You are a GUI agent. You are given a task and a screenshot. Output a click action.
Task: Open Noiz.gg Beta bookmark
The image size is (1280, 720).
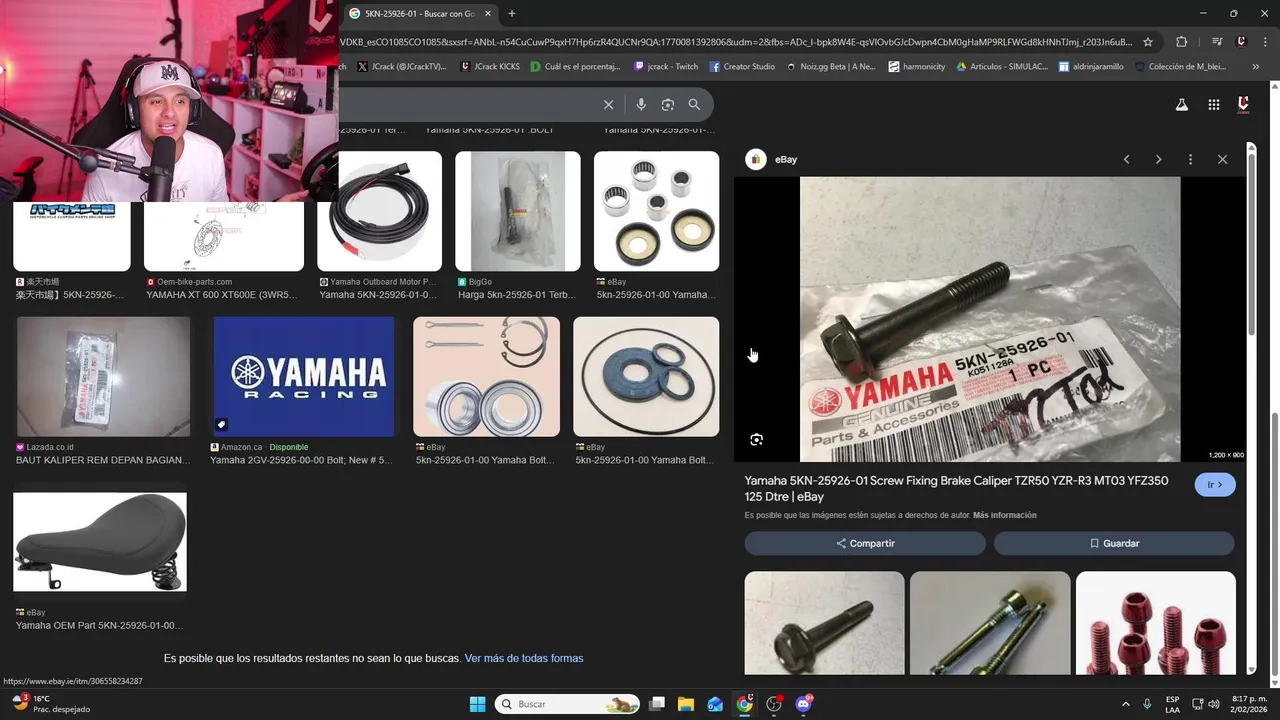[831, 67]
